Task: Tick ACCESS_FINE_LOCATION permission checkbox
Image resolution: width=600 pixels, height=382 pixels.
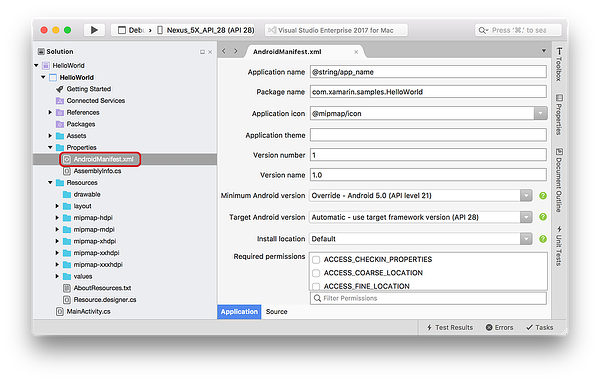Action: coord(316,286)
